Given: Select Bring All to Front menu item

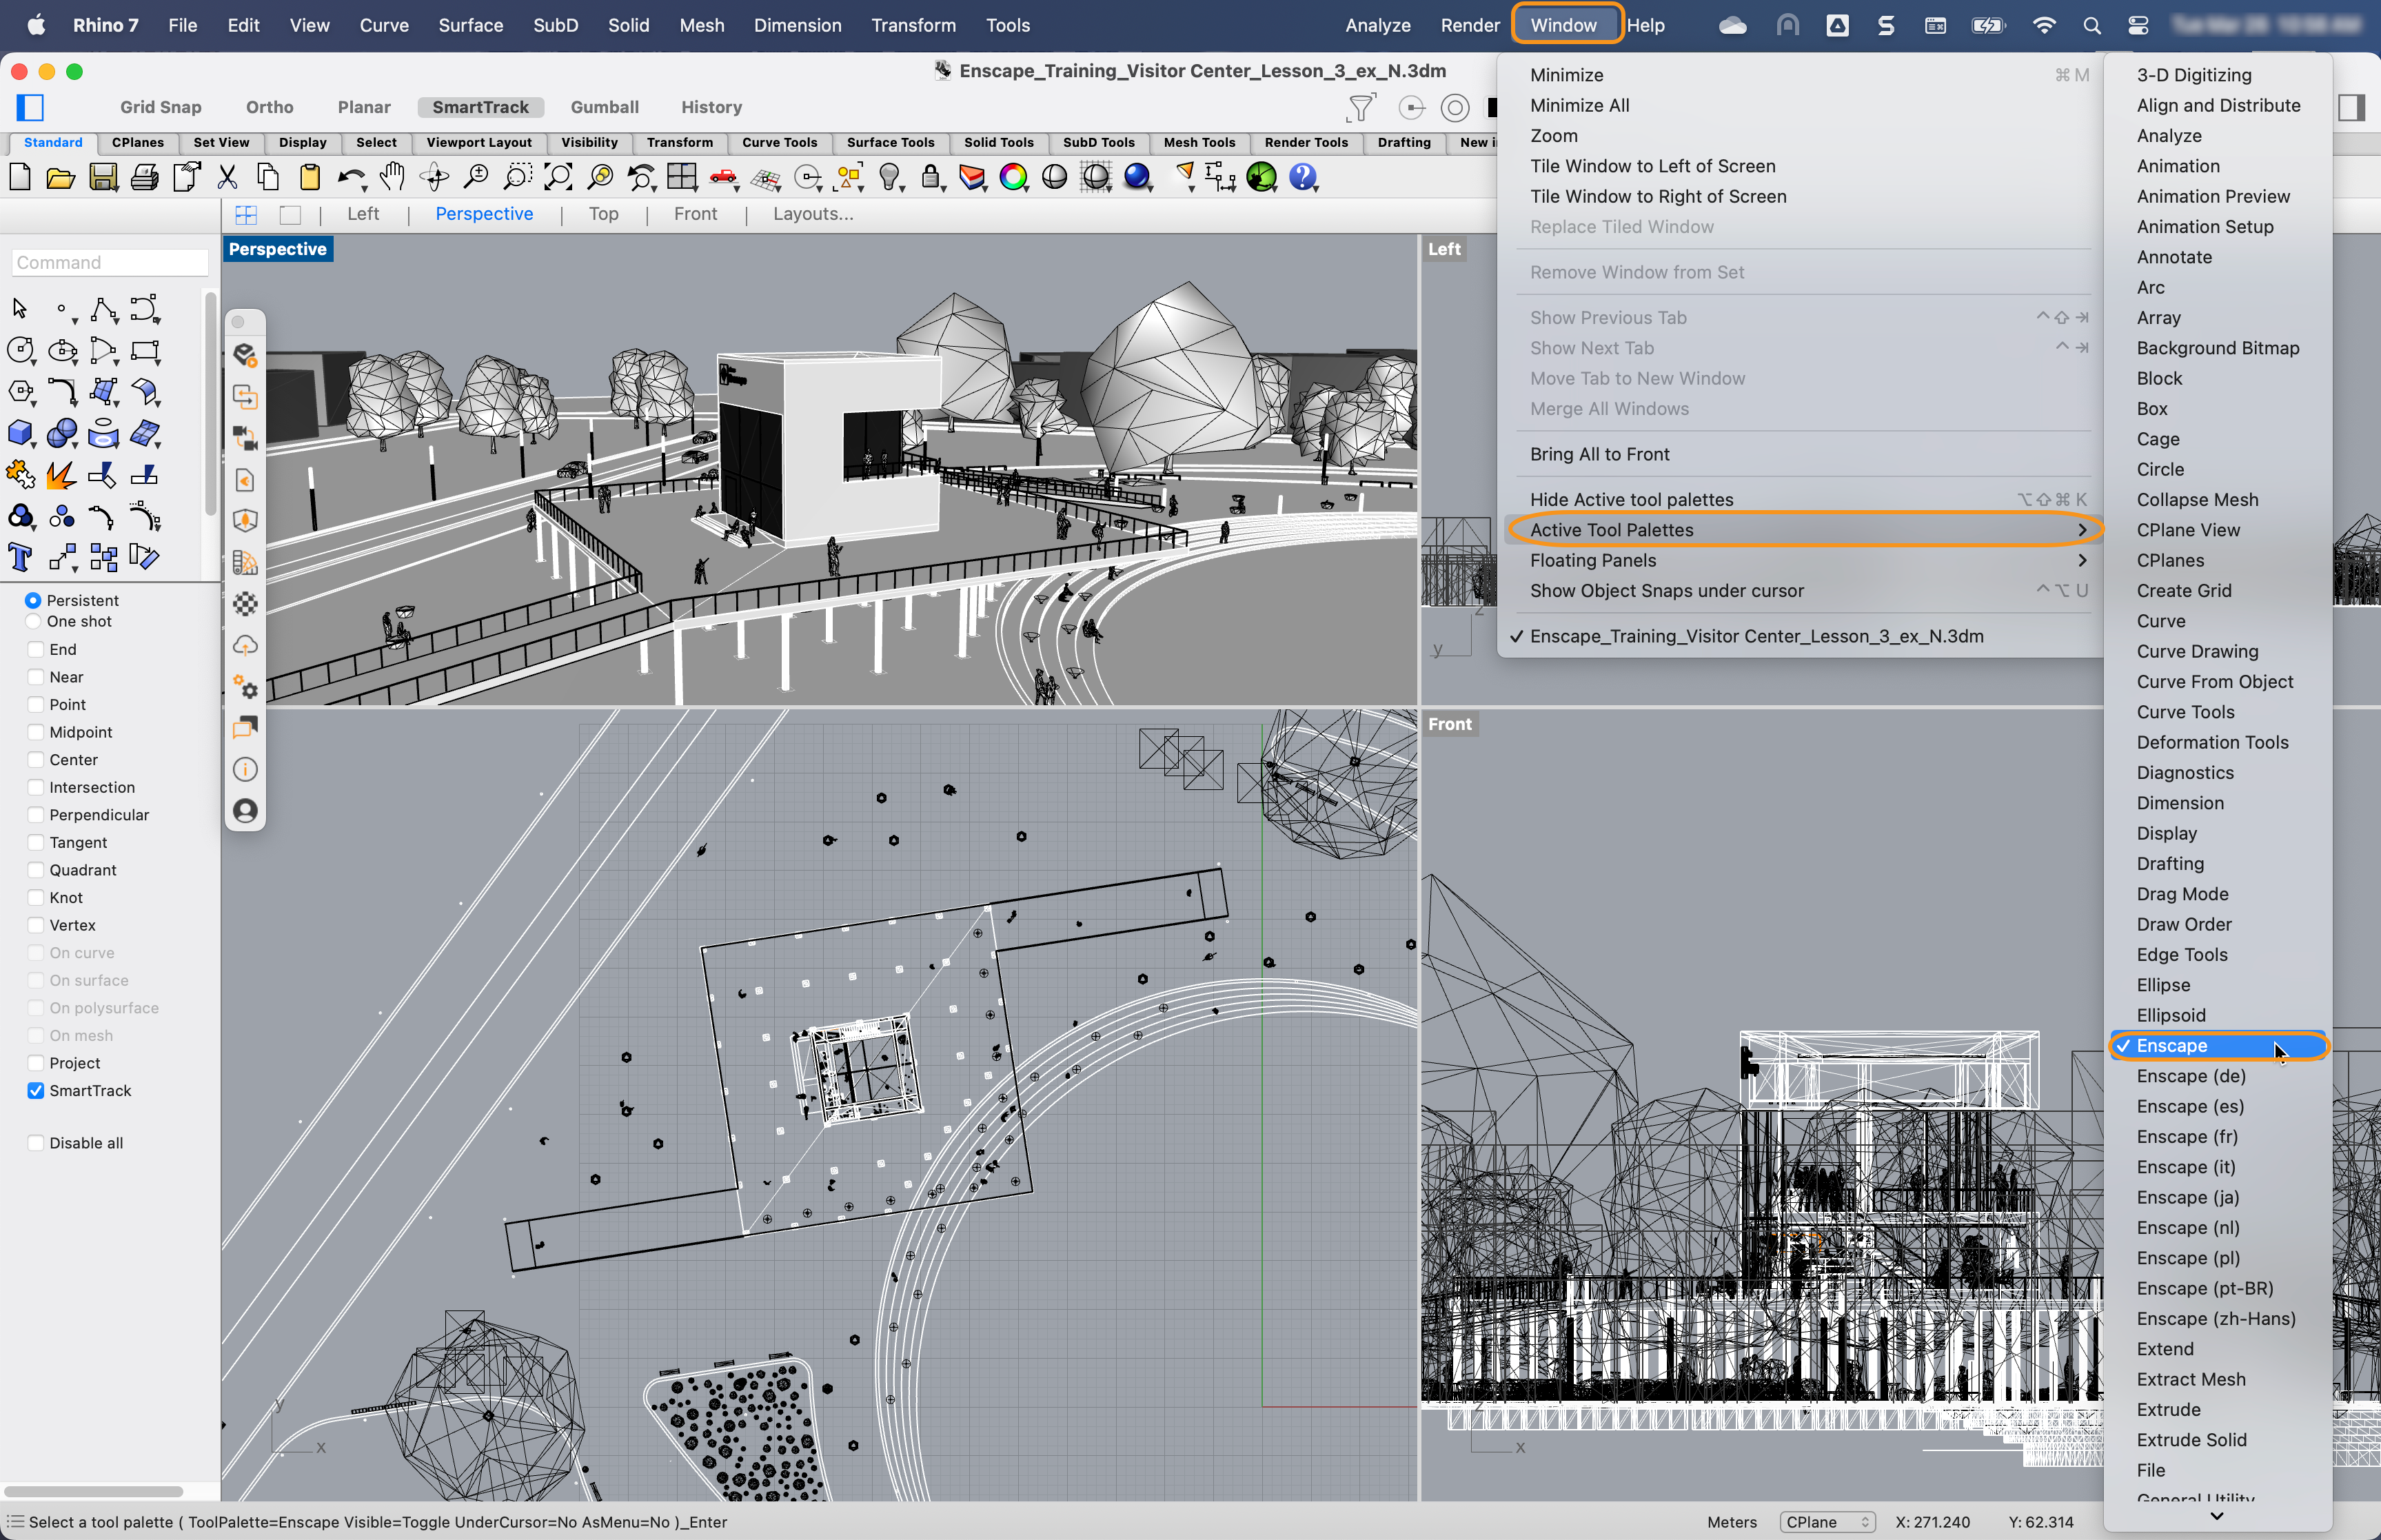Looking at the screenshot, I should coord(1599,454).
